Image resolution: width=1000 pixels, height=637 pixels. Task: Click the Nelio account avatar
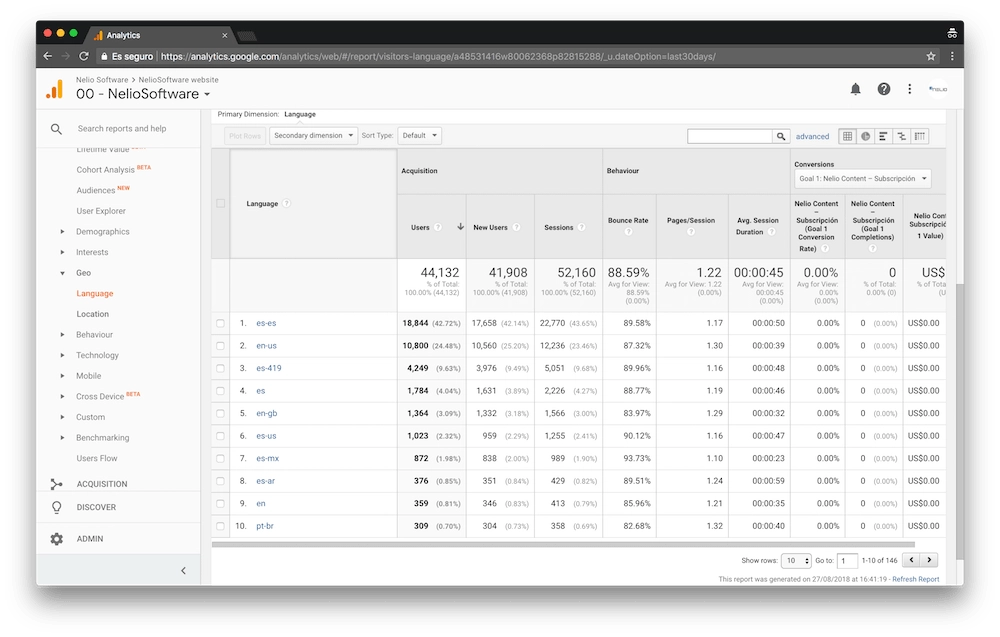(x=938, y=89)
